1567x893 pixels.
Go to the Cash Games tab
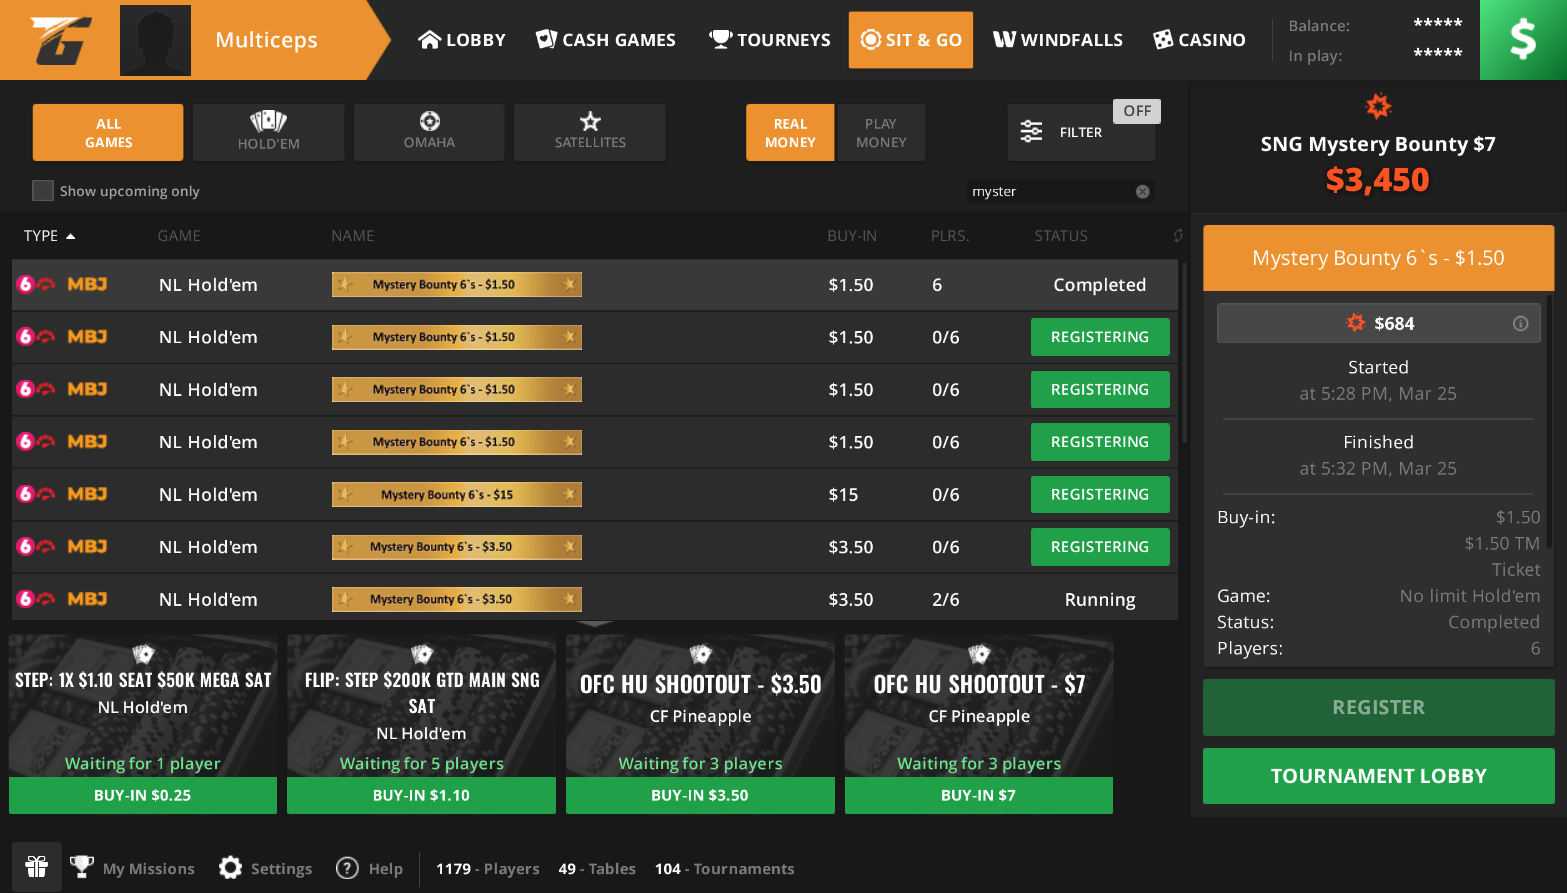[606, 40]
